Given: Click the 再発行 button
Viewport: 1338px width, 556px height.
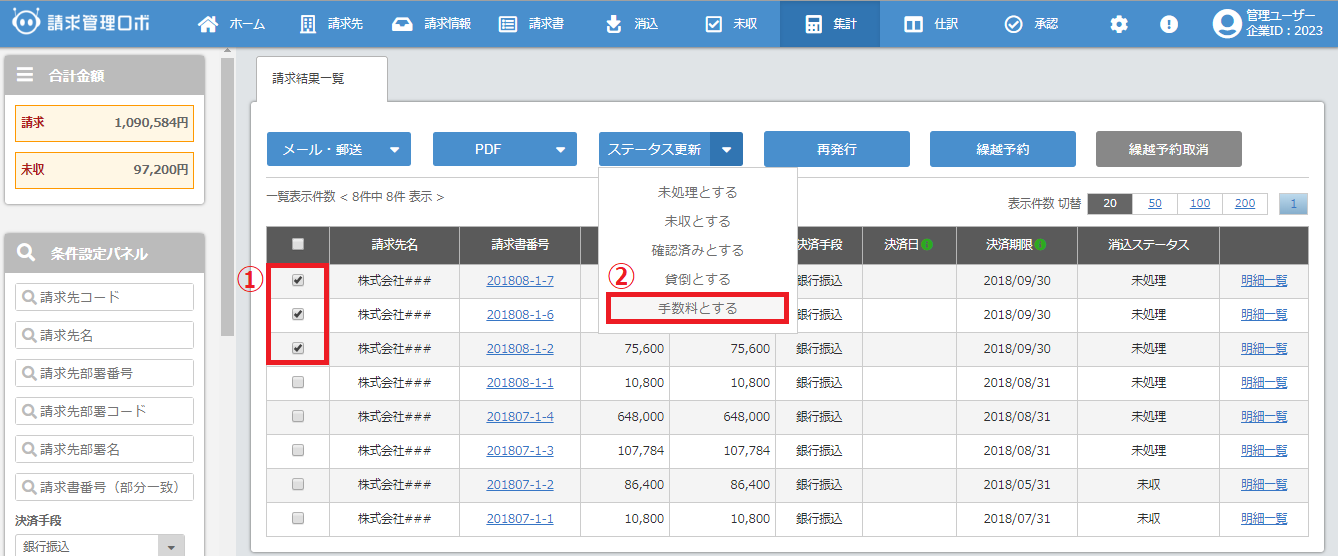Looking at the screenshot, I should coord(837,150).
